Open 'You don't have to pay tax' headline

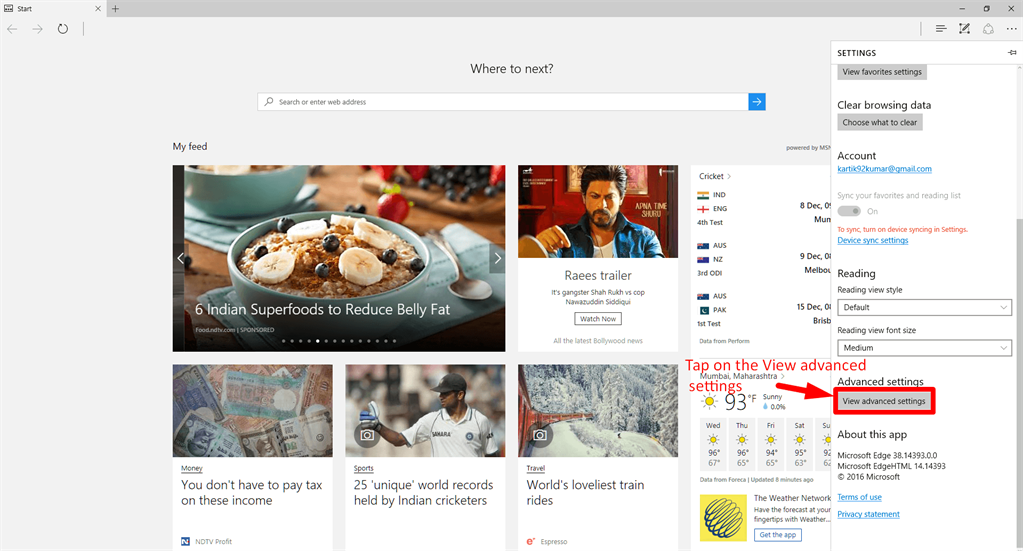click(251, 492)
